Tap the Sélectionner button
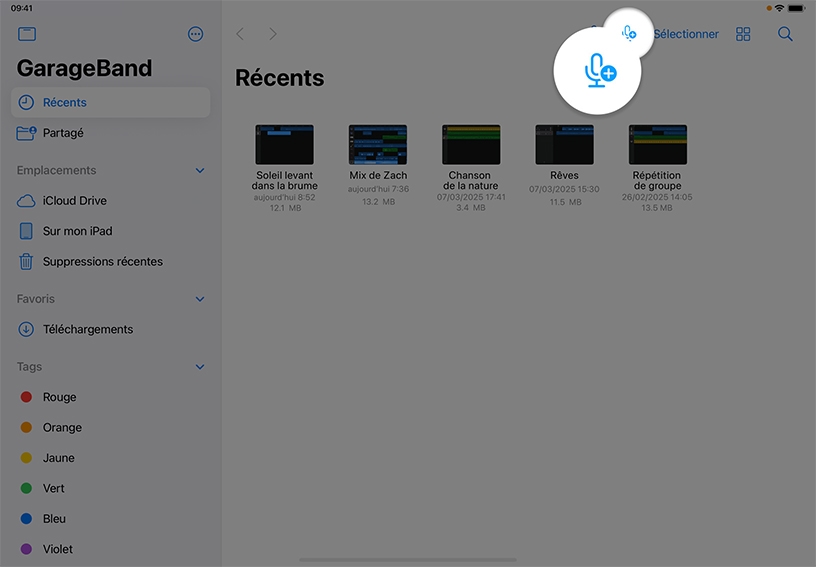Screen dimensions: 816x567 pos(686,34)
